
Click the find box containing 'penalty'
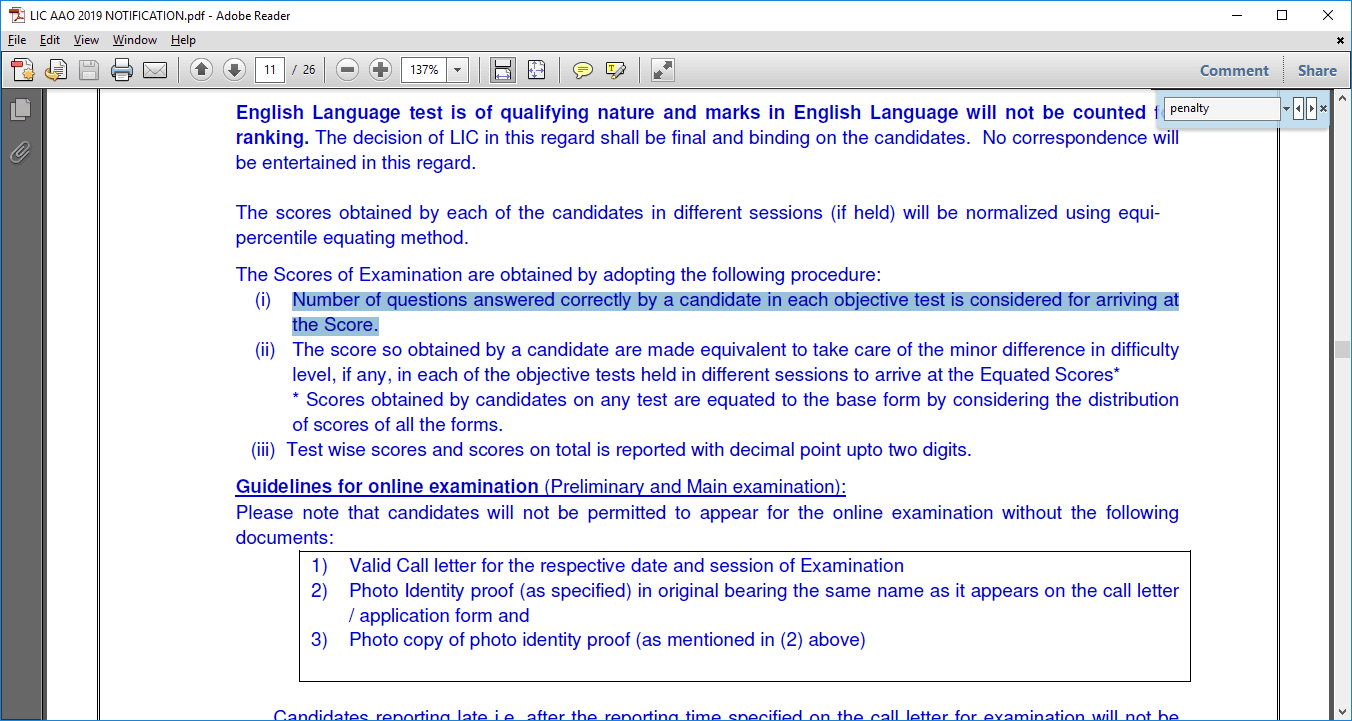pyautogui.click(x=1222, y=108)
